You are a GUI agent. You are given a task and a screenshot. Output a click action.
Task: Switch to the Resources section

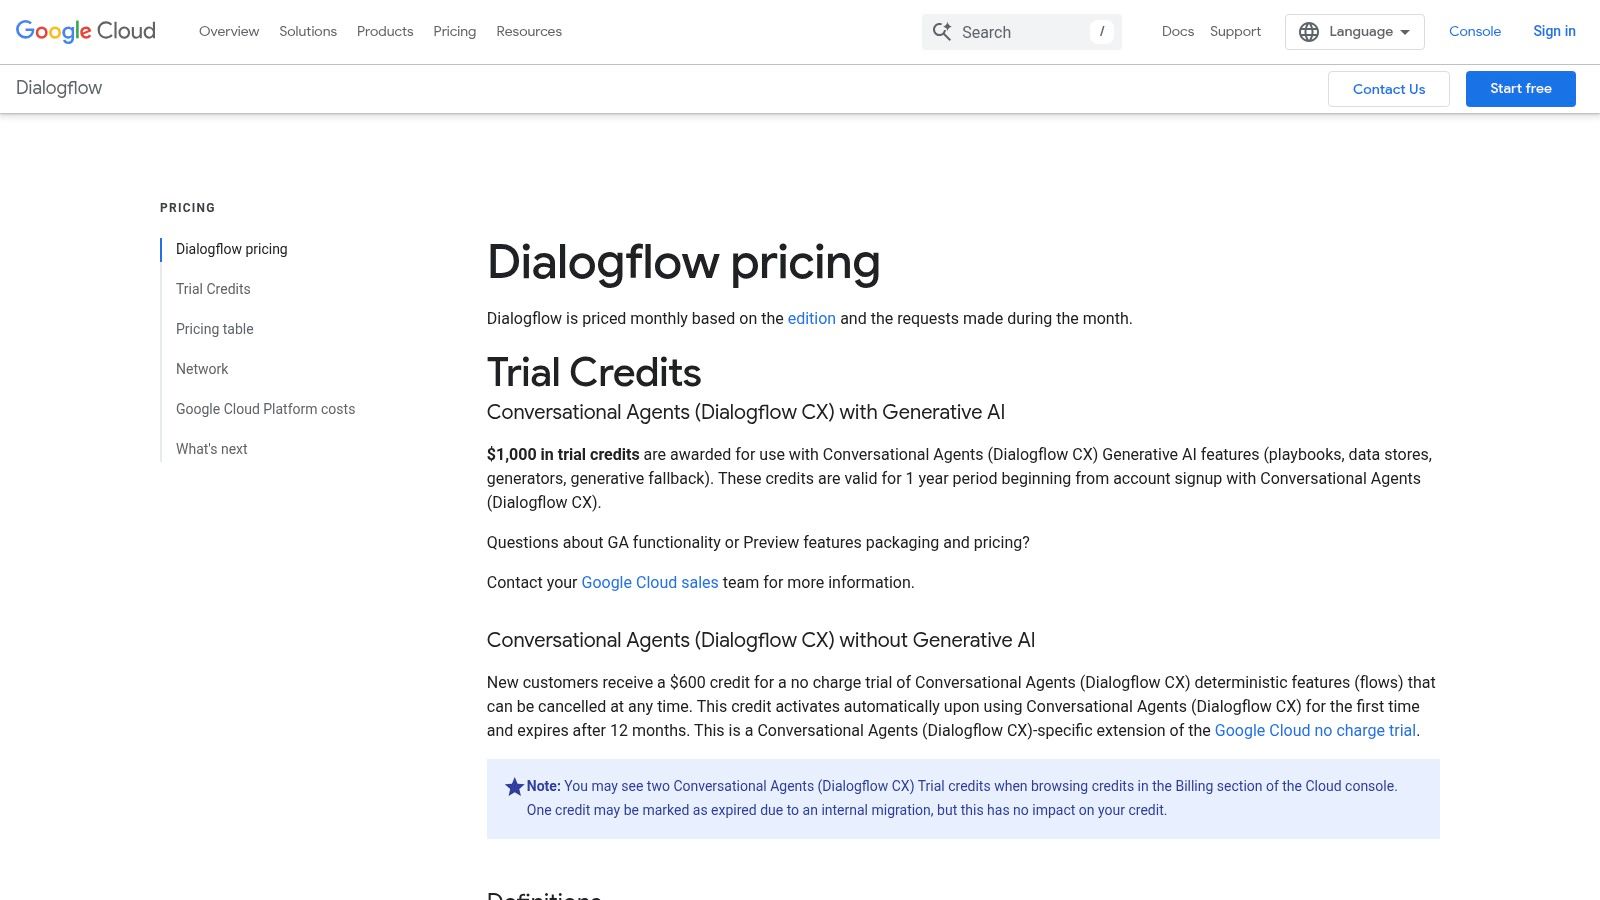[x=529, y=31]
